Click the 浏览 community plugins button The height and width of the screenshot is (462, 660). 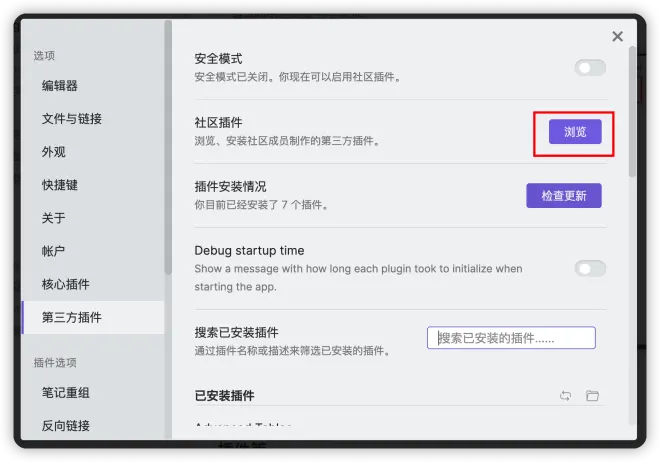coord(575,132)
